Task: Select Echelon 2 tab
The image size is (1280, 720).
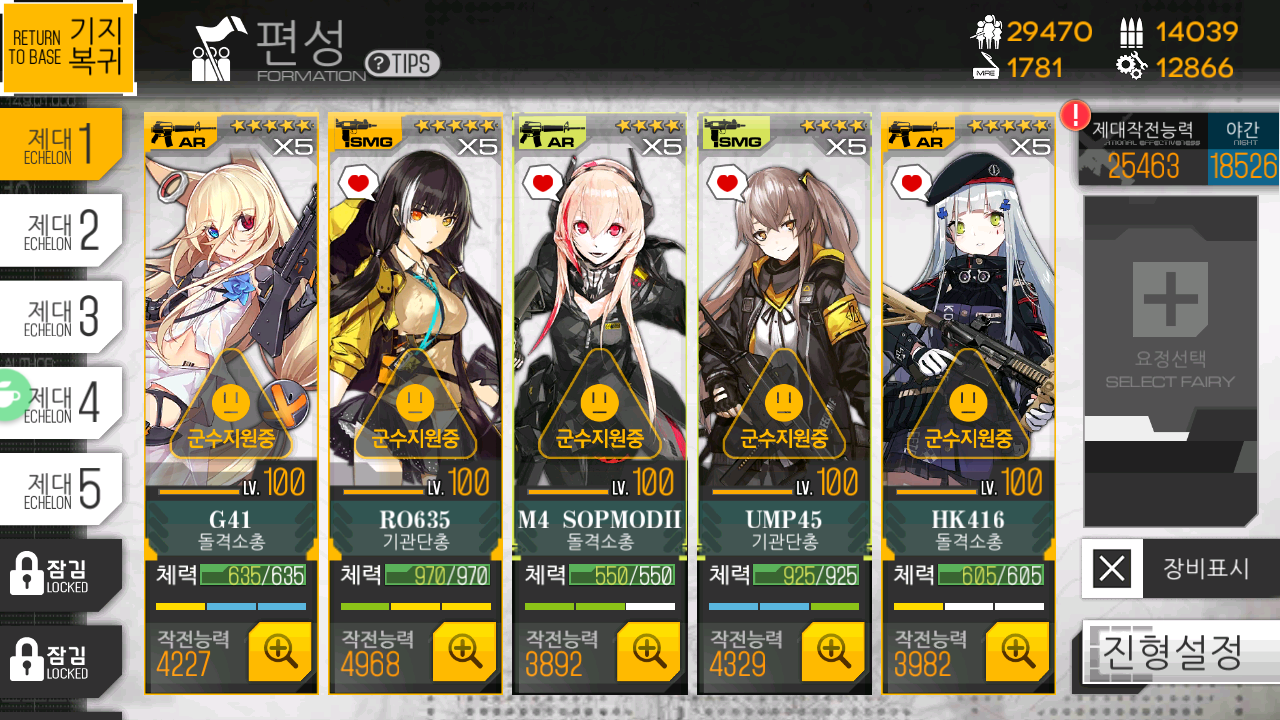Action: [61, 230]
